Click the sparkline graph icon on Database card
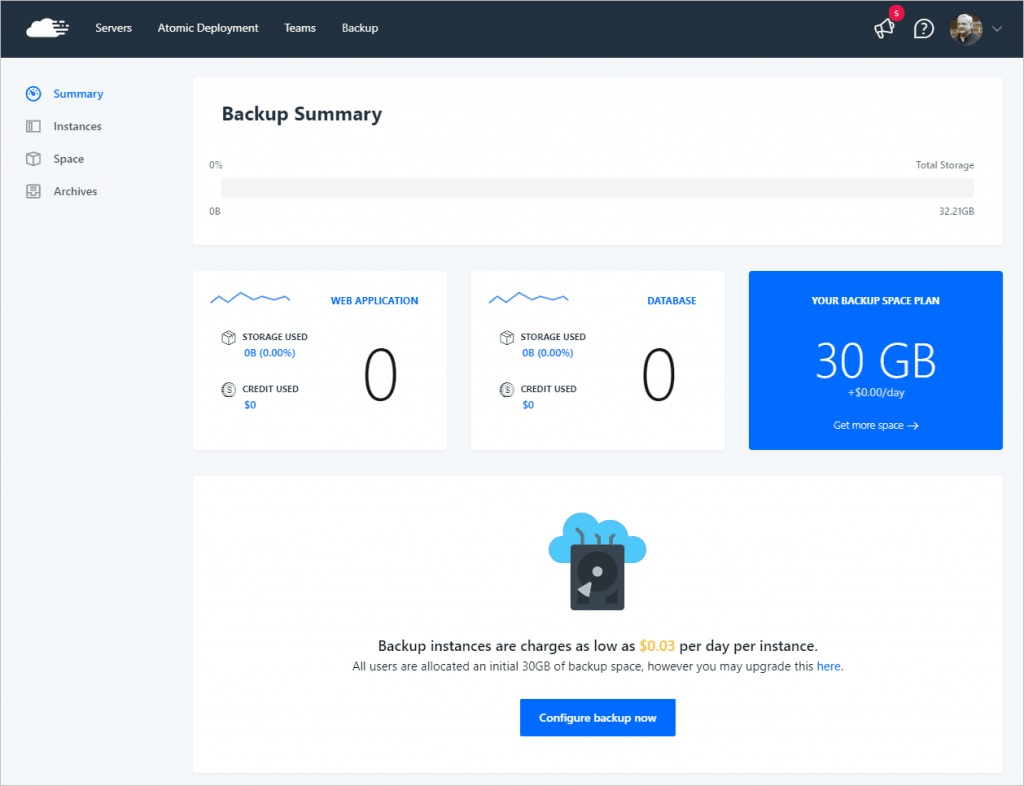This screenshot has width=1024, height=786. (528, 297)
